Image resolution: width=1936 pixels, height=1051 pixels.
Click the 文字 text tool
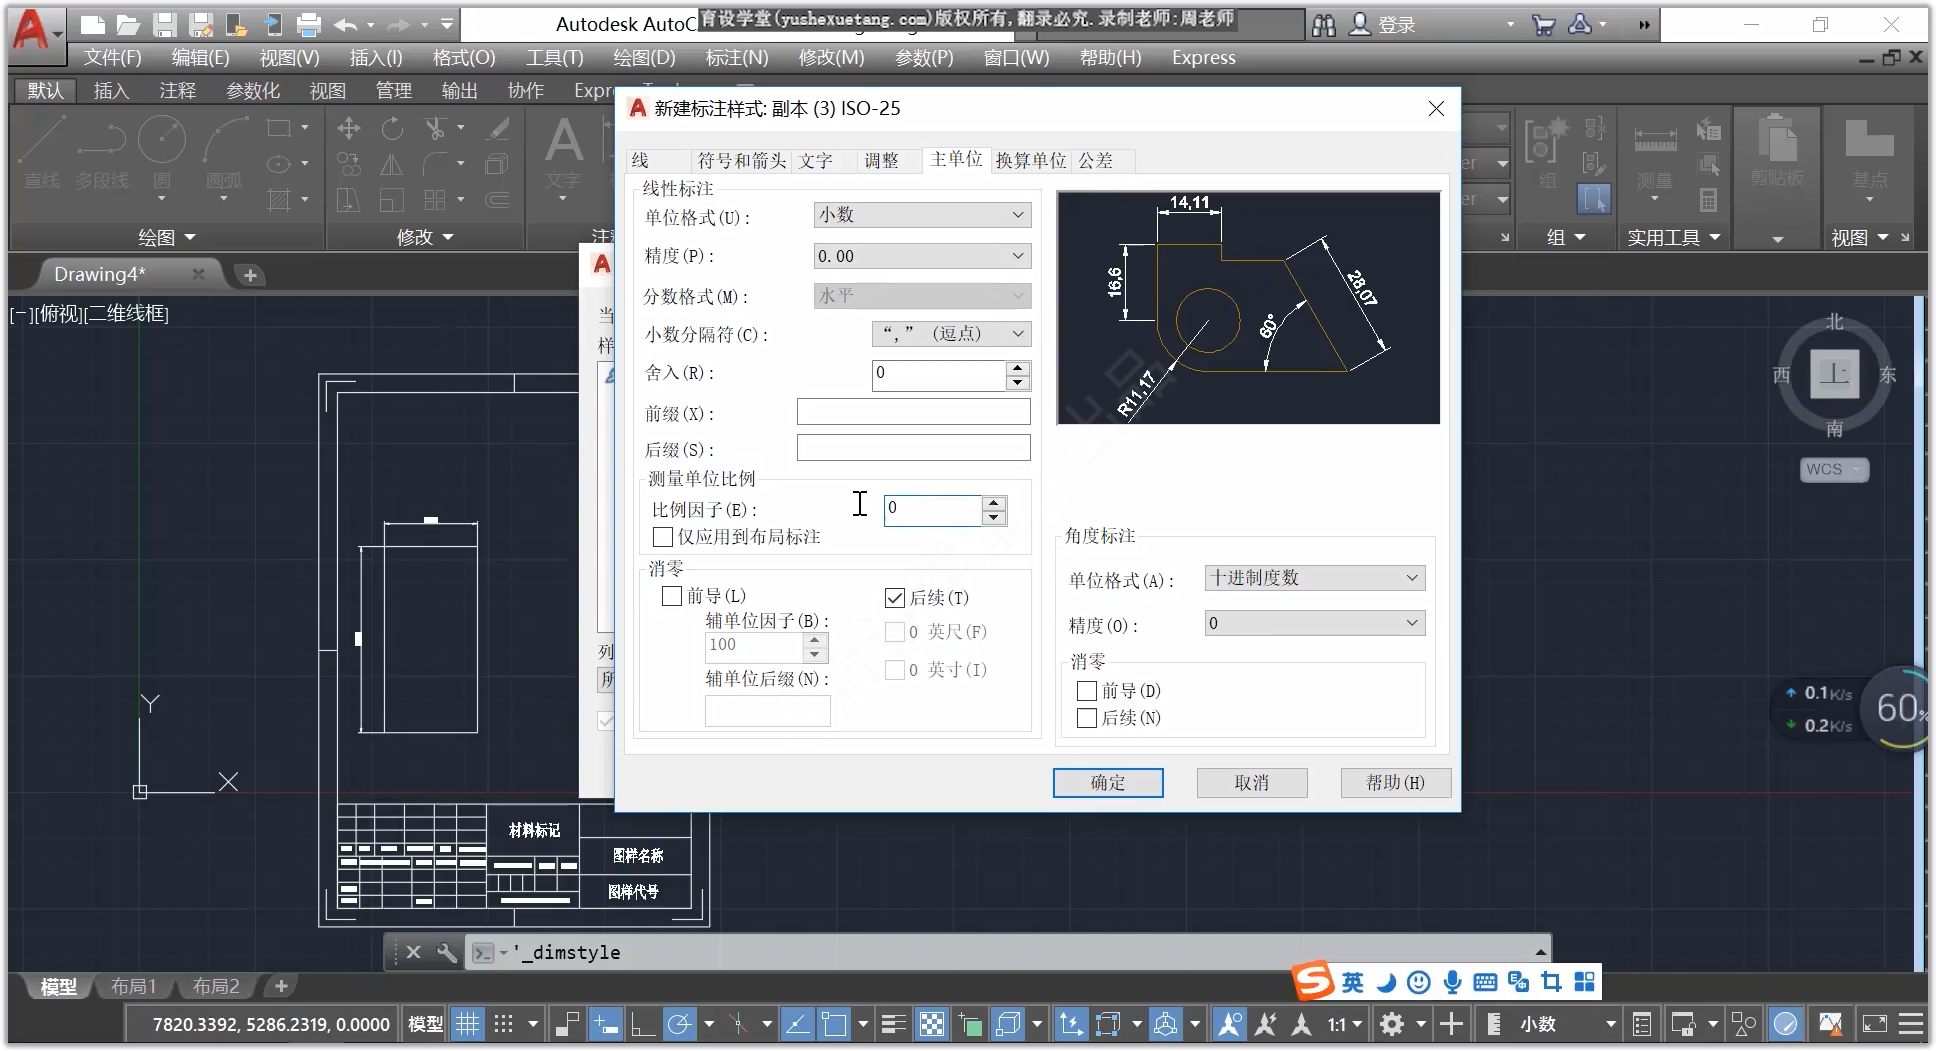[563, 153]
